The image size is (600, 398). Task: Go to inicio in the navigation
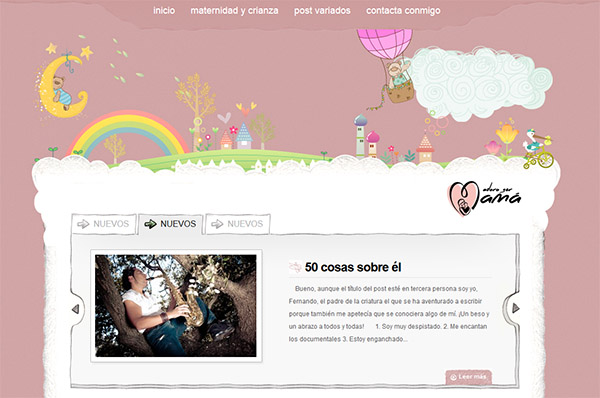click(164, 11)
